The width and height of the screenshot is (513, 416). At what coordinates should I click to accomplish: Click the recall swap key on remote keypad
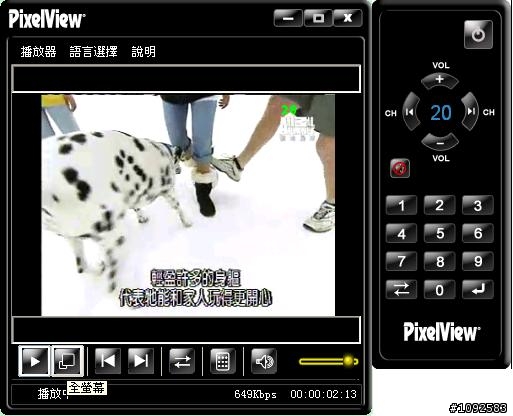tap(401, 289)
